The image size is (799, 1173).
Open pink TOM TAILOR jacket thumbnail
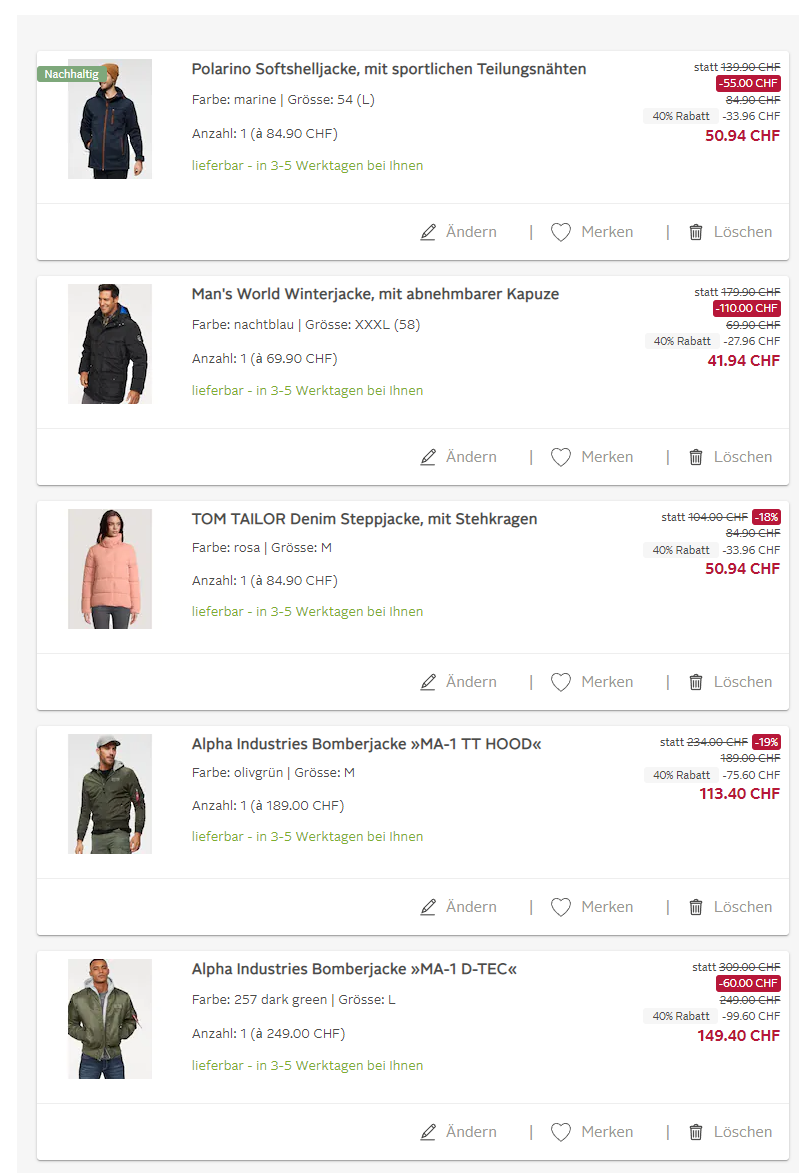tap(110, 569)
